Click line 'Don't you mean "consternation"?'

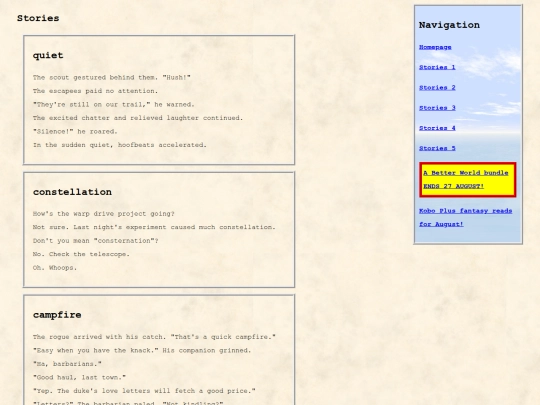pyautogui.click(x=95, y=241)
